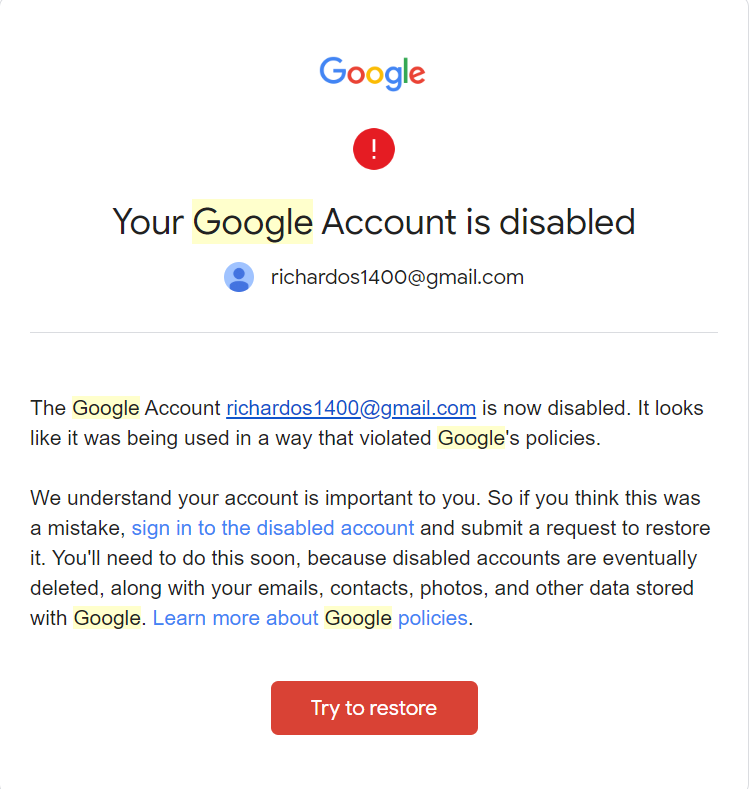Screen dimensions: 750x789
Task: Click the red exclamation alert icon
Action: 373,149
